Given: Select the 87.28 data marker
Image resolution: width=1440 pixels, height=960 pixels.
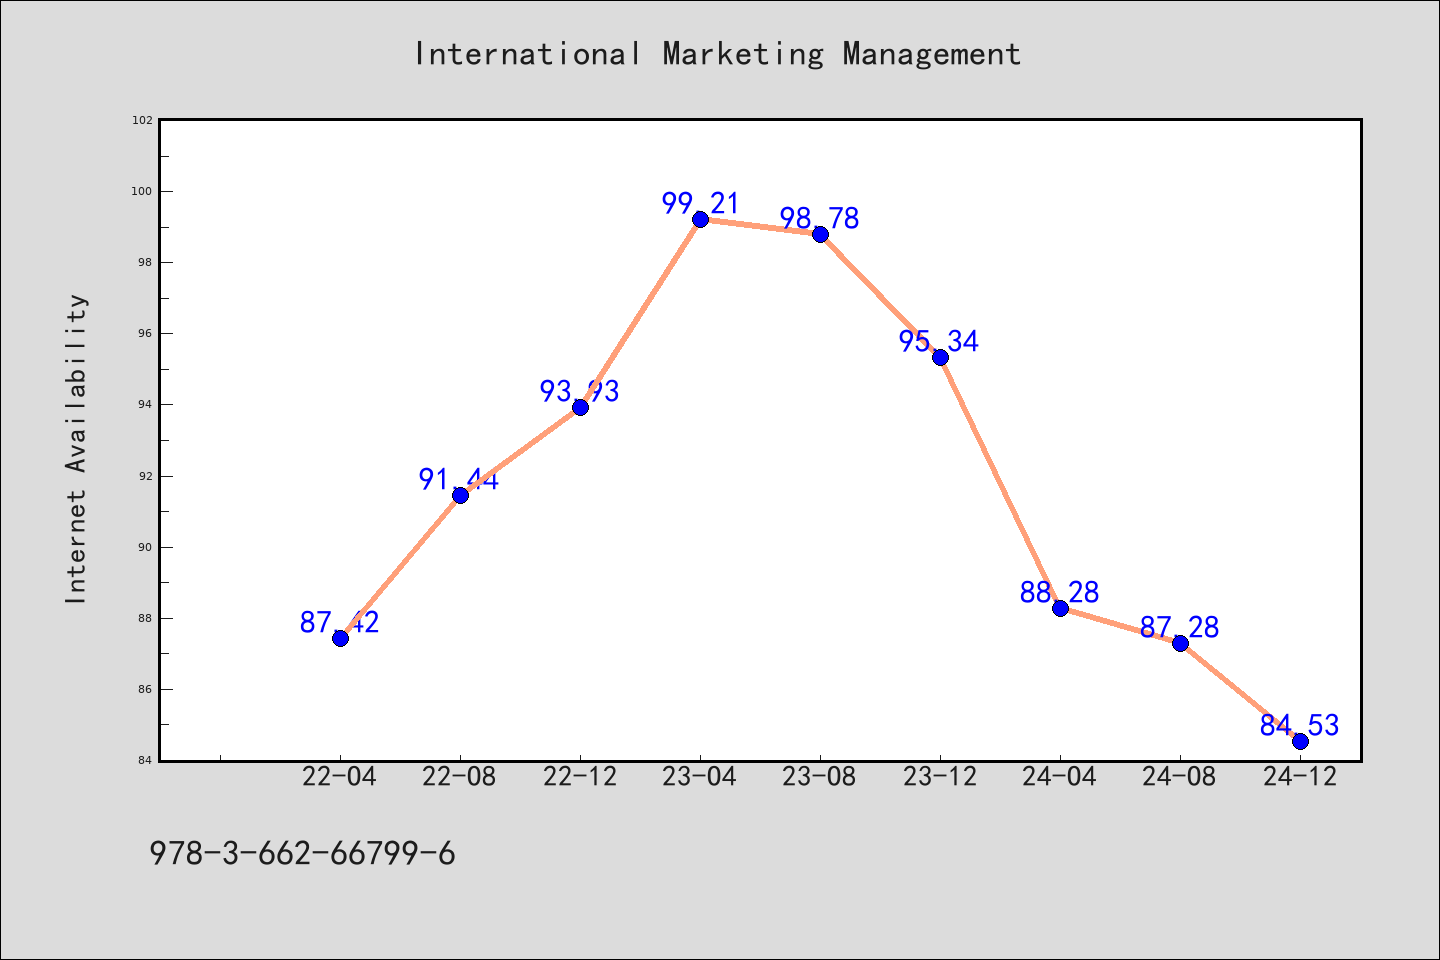Looking at the screenshot, I should [1180, 643].
